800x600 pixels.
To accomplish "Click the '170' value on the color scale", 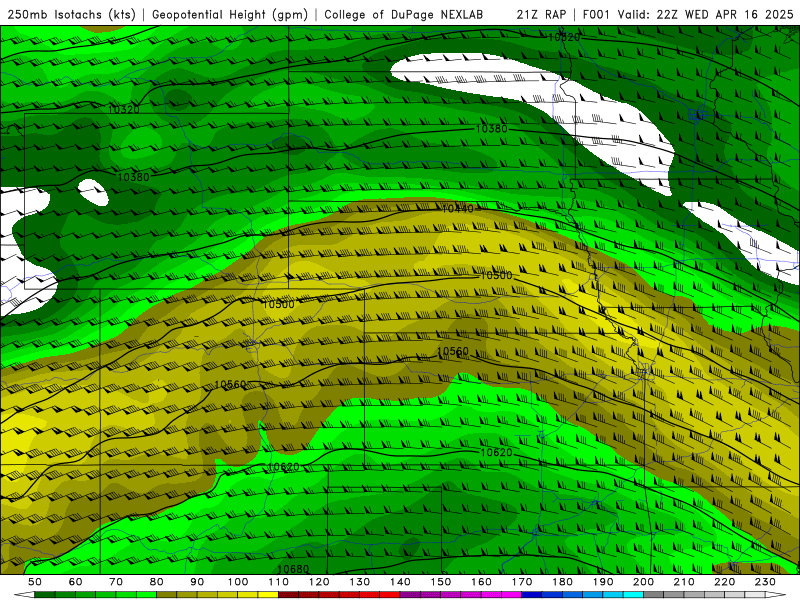I will pos(522,582).
